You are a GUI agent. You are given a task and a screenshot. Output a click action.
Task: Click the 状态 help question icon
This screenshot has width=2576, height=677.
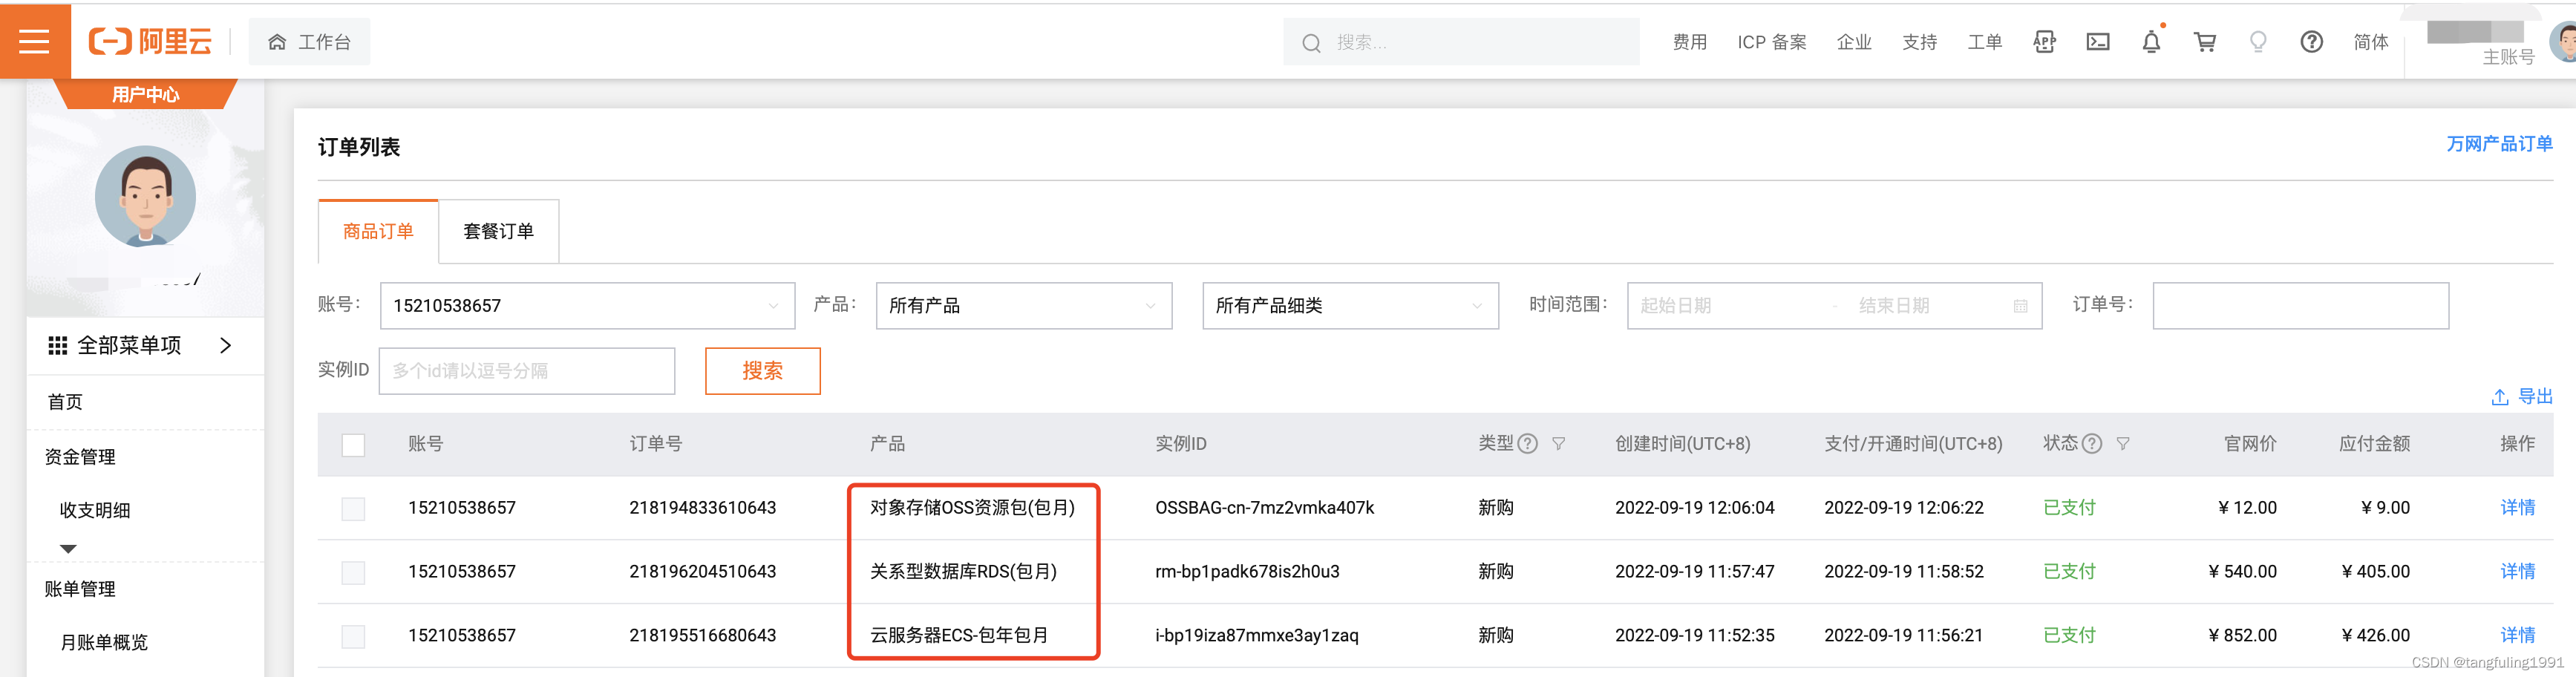[x=2091, y=444]
